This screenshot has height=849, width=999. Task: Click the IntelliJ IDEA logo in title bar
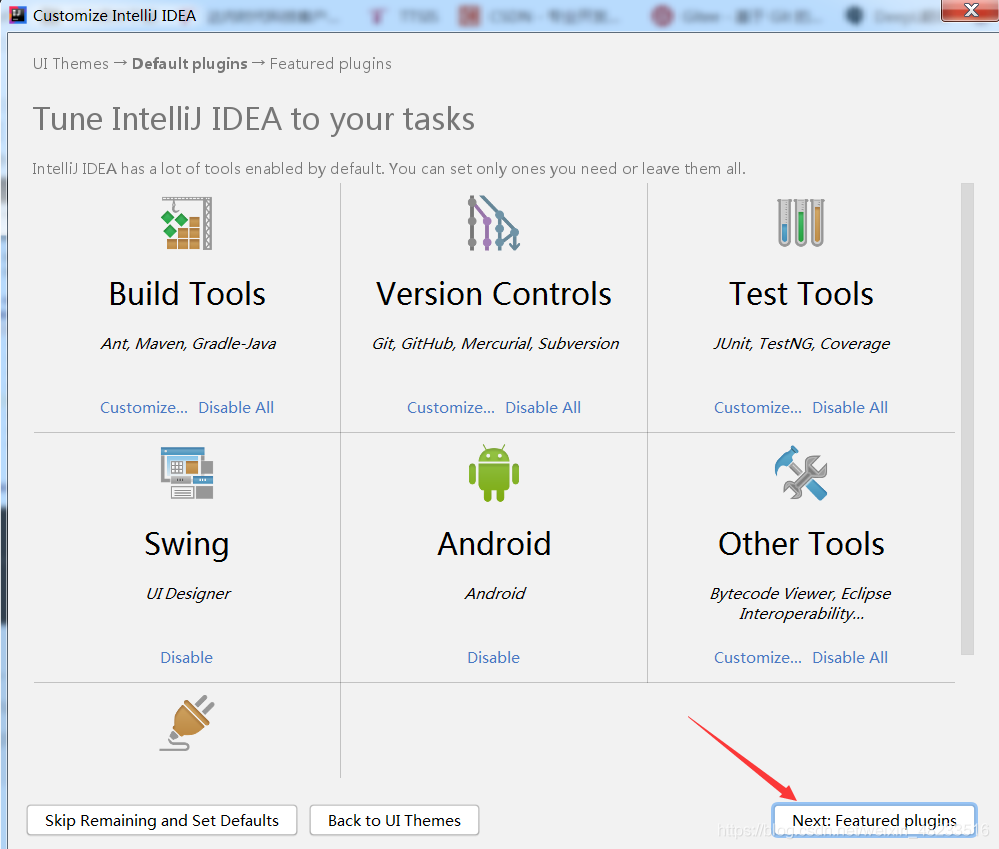point(17,14)
